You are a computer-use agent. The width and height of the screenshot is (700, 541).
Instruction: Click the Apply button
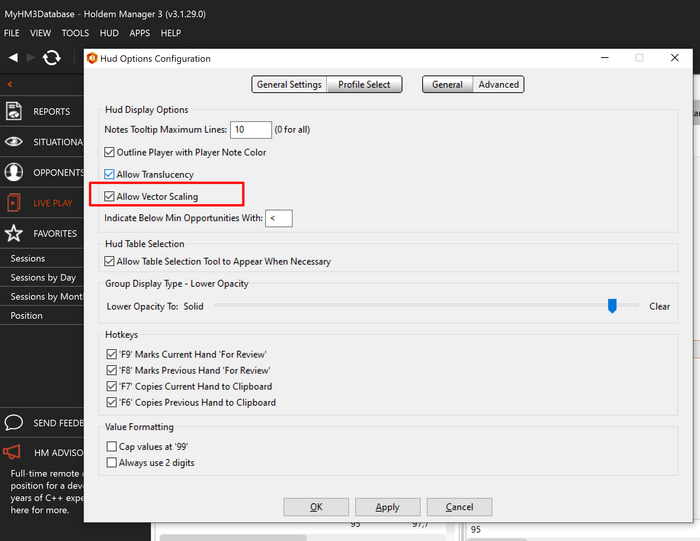pos(388,507)
